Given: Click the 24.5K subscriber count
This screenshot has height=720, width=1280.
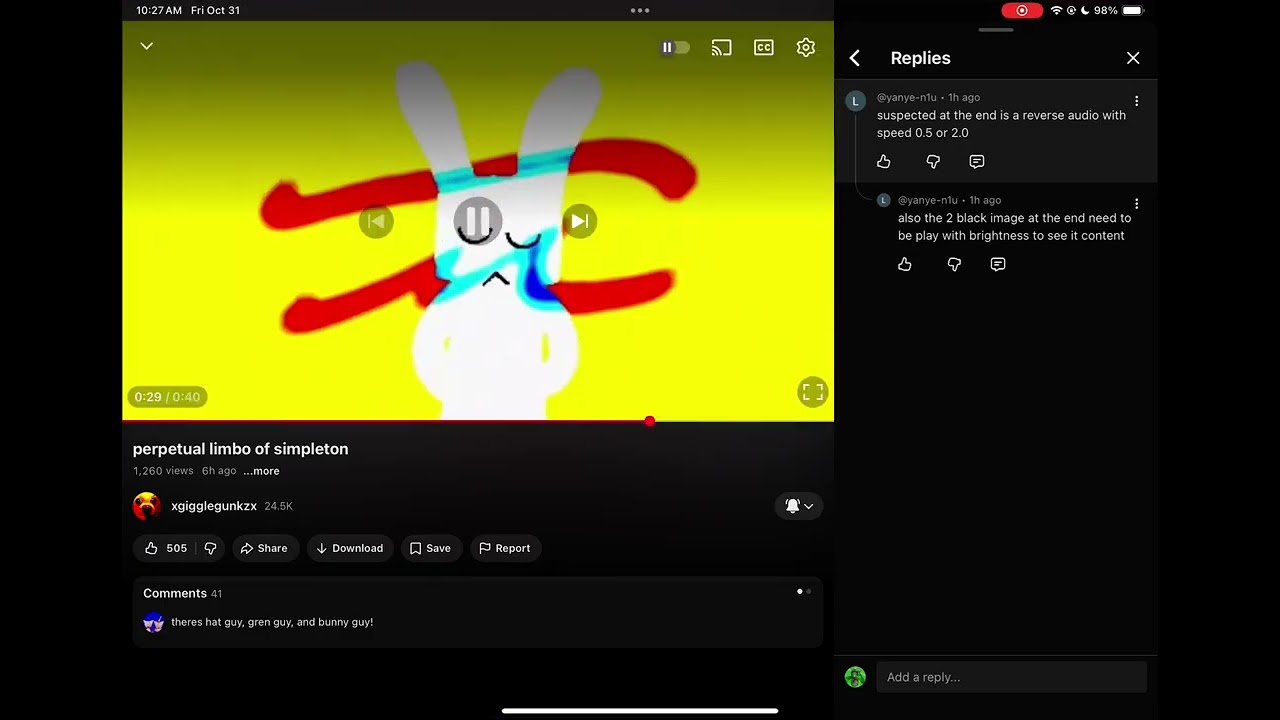Looking at the screenshot, I should (x=278, y=506).
